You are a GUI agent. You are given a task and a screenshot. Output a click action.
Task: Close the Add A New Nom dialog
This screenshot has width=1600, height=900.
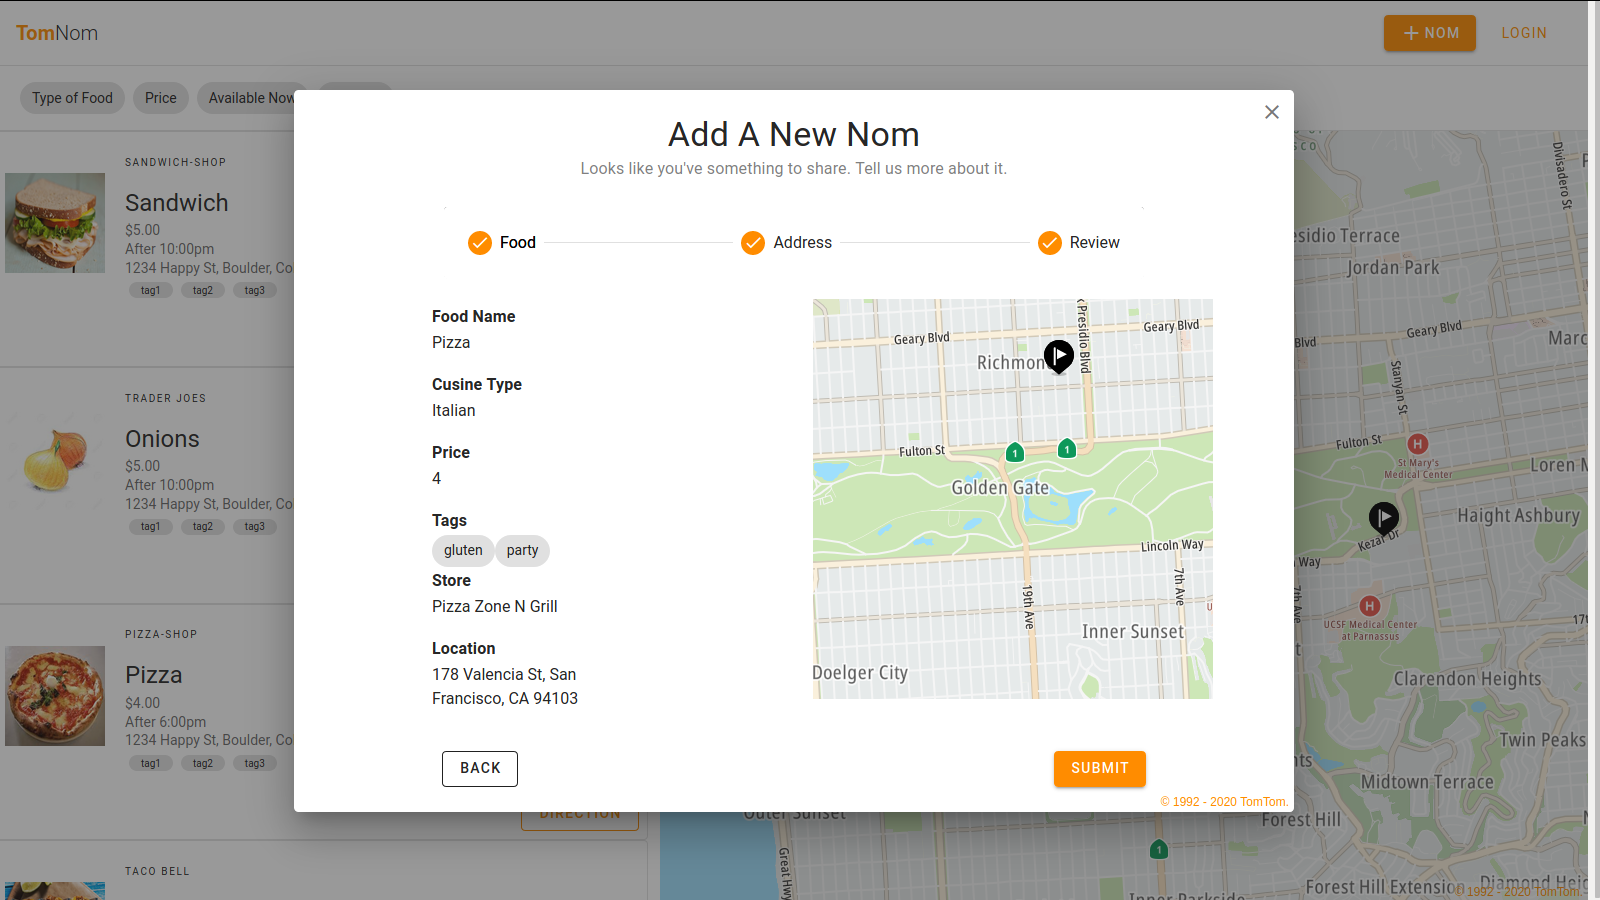point(1272,112)
